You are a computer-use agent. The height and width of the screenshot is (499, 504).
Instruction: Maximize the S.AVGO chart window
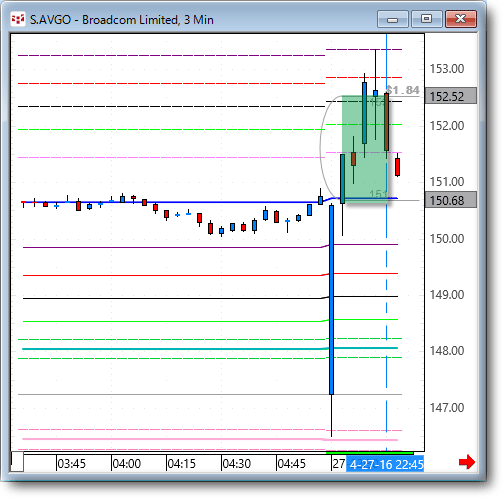click(426, 19)
